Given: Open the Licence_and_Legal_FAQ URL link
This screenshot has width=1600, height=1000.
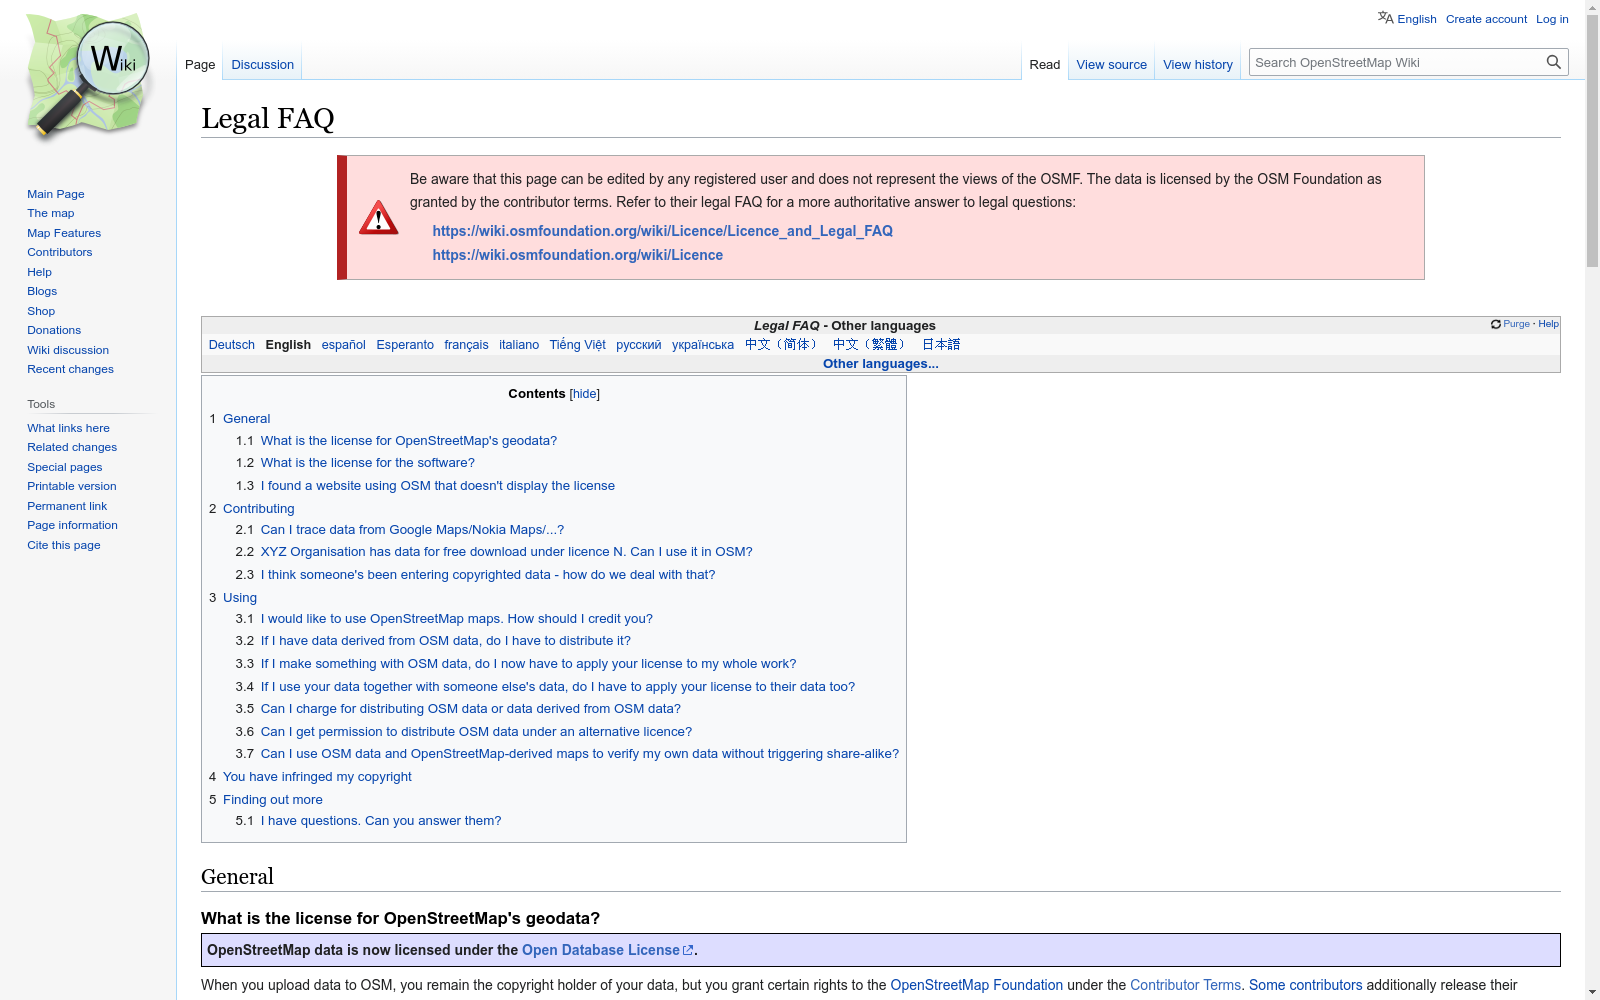Looking at the screenshot, I should pyautogui.click(x=662, y=231).
